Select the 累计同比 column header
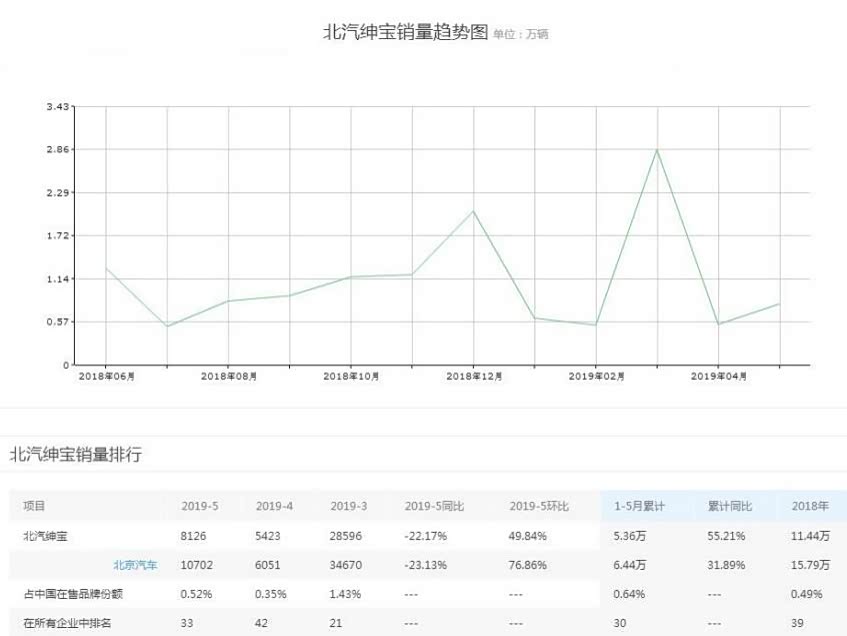The width and height of the screenshot is (847, 636). coord(729,507)
